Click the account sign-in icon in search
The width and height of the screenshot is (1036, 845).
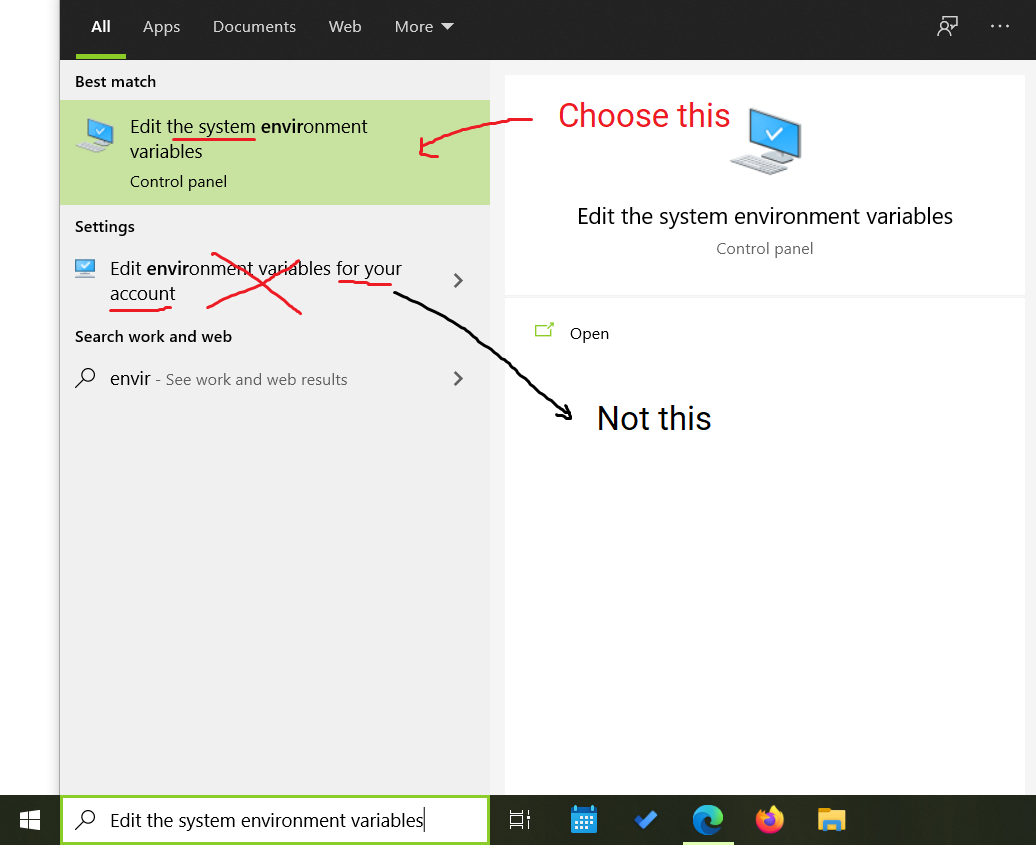point(947,26)
